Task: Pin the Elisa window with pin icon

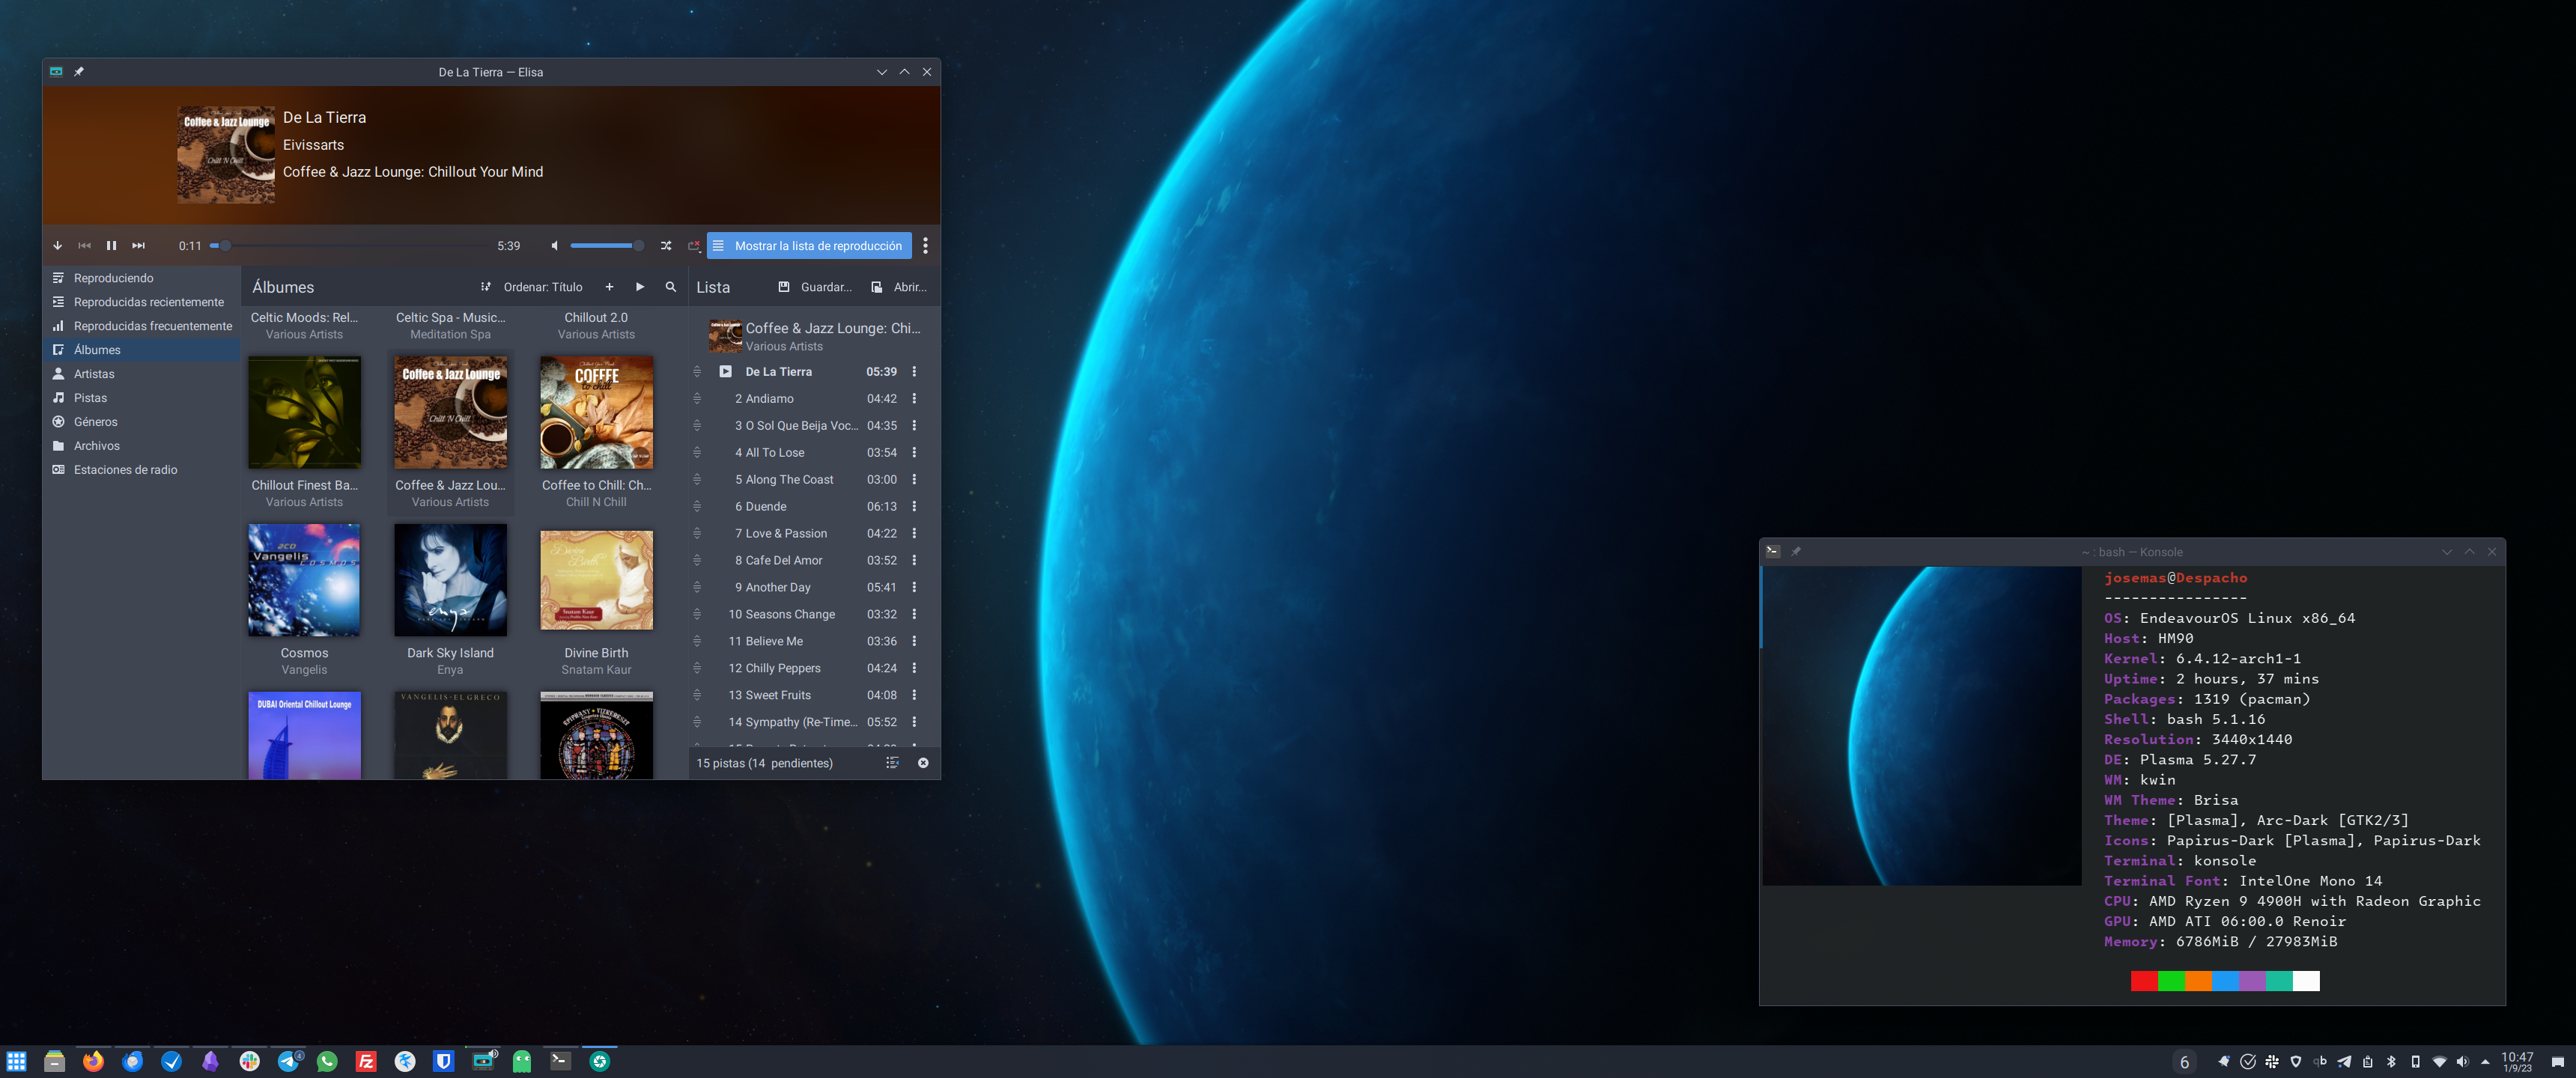Action: click(79, 71)
